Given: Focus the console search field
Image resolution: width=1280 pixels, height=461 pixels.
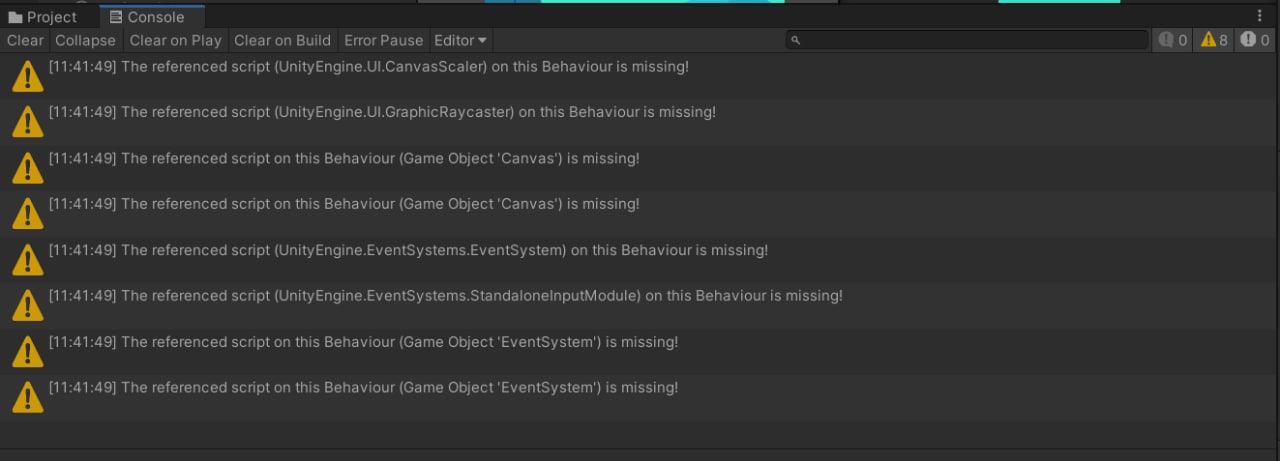Looking at the screenshot, I should [967, 41].
